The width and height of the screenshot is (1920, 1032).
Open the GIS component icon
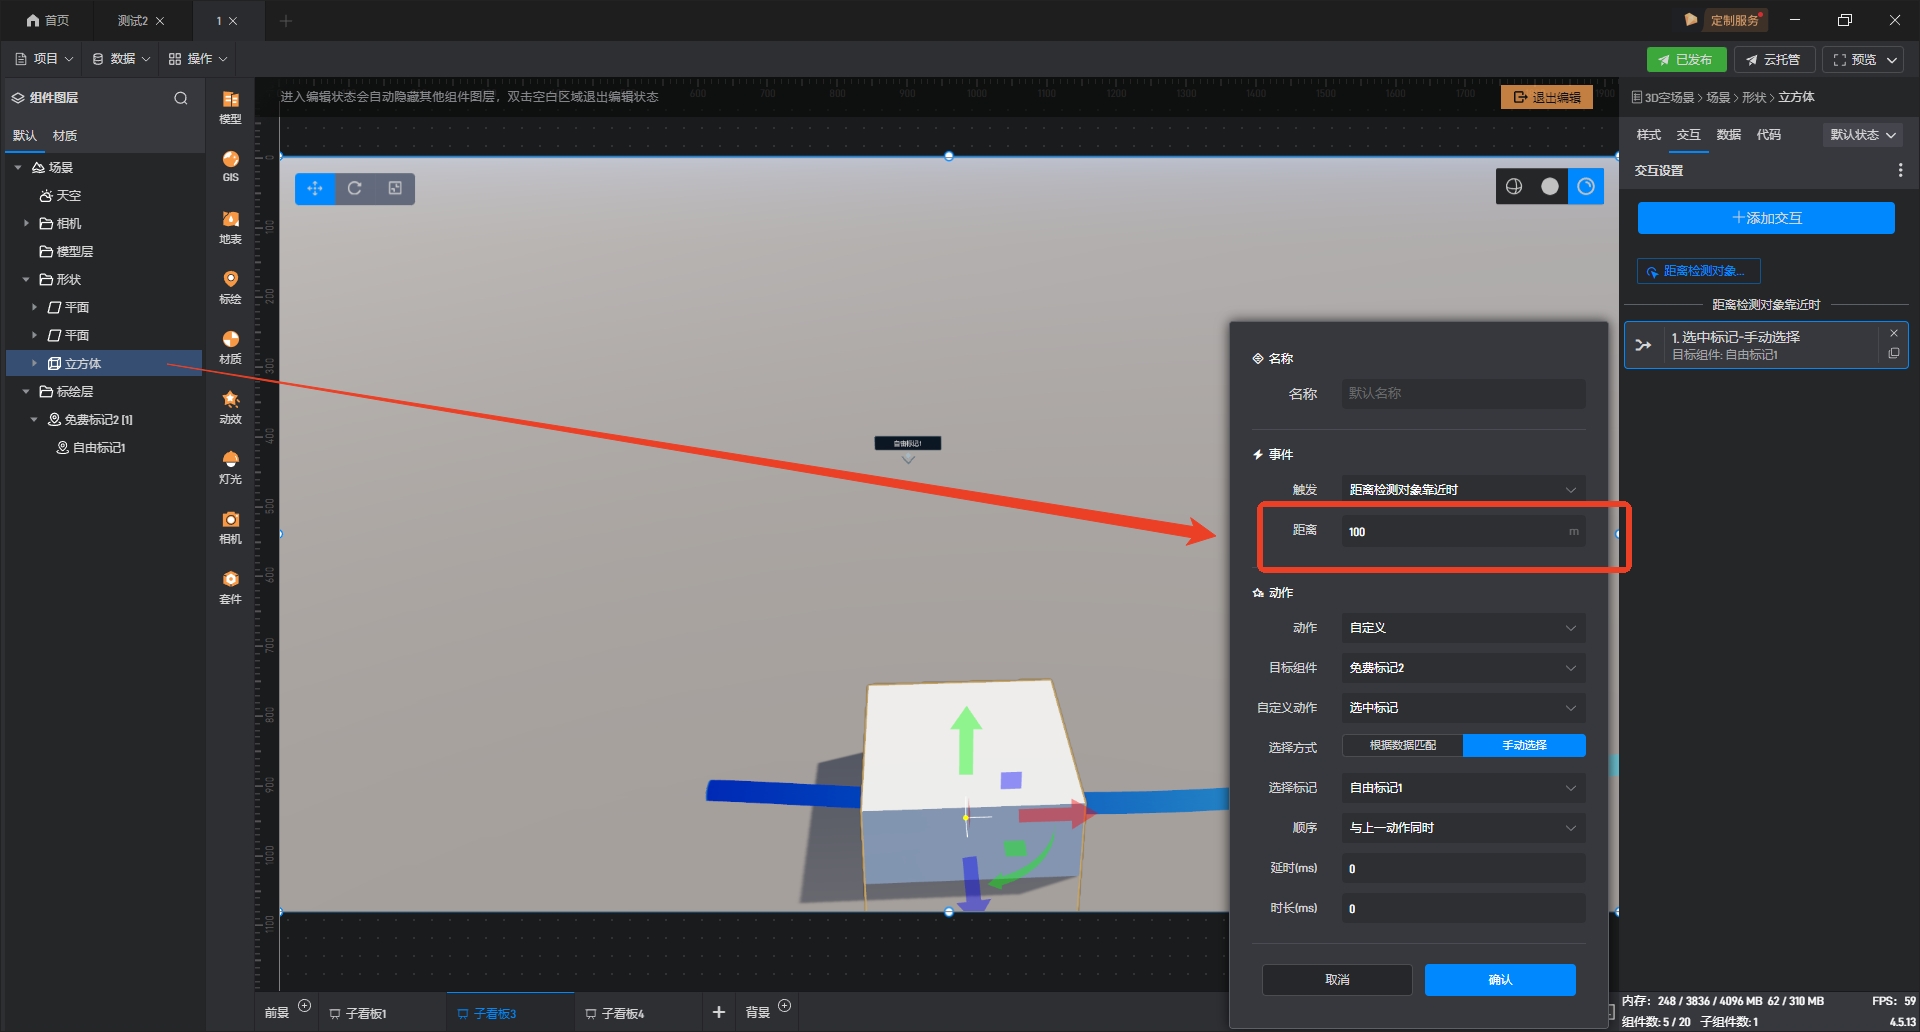tap(230, 165)
